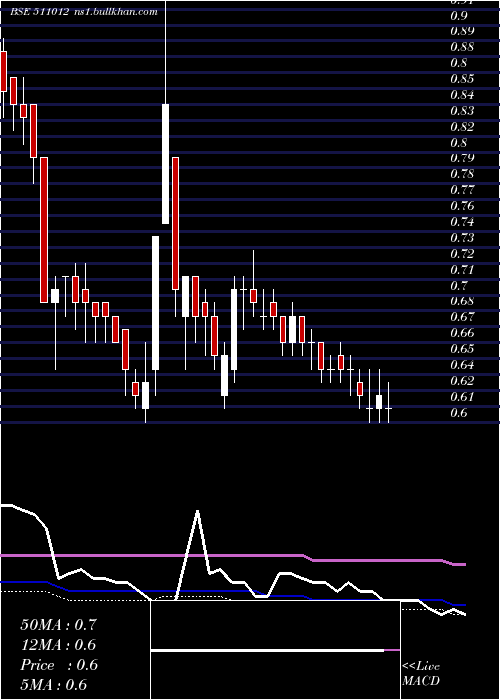Click the 0.85 price axis label
The height and width of the screenshot is (700, 500).
[x=462, y=79]
